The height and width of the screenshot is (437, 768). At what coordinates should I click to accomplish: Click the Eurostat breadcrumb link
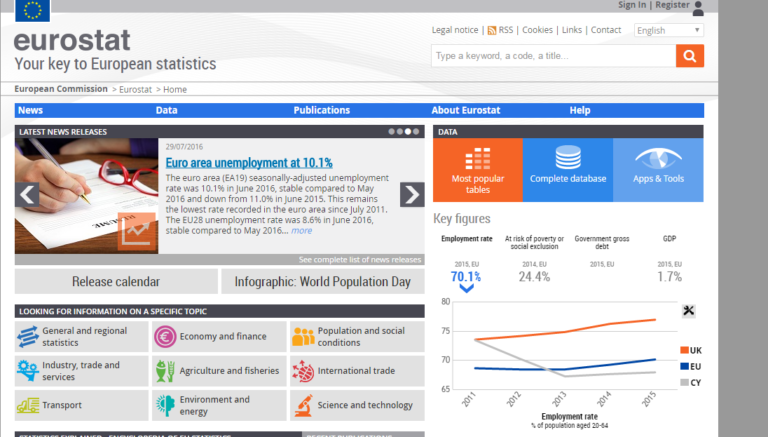tap(136, 90)
